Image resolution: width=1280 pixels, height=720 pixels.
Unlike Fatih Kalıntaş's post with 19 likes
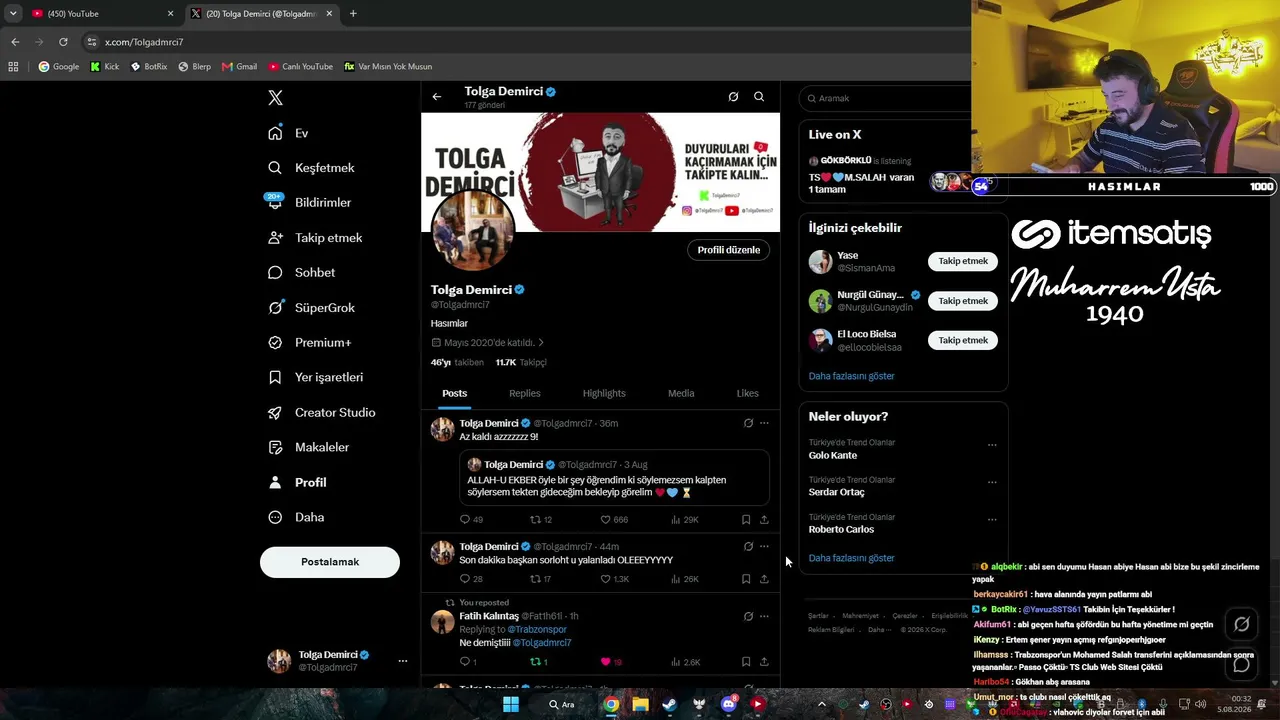611,662
